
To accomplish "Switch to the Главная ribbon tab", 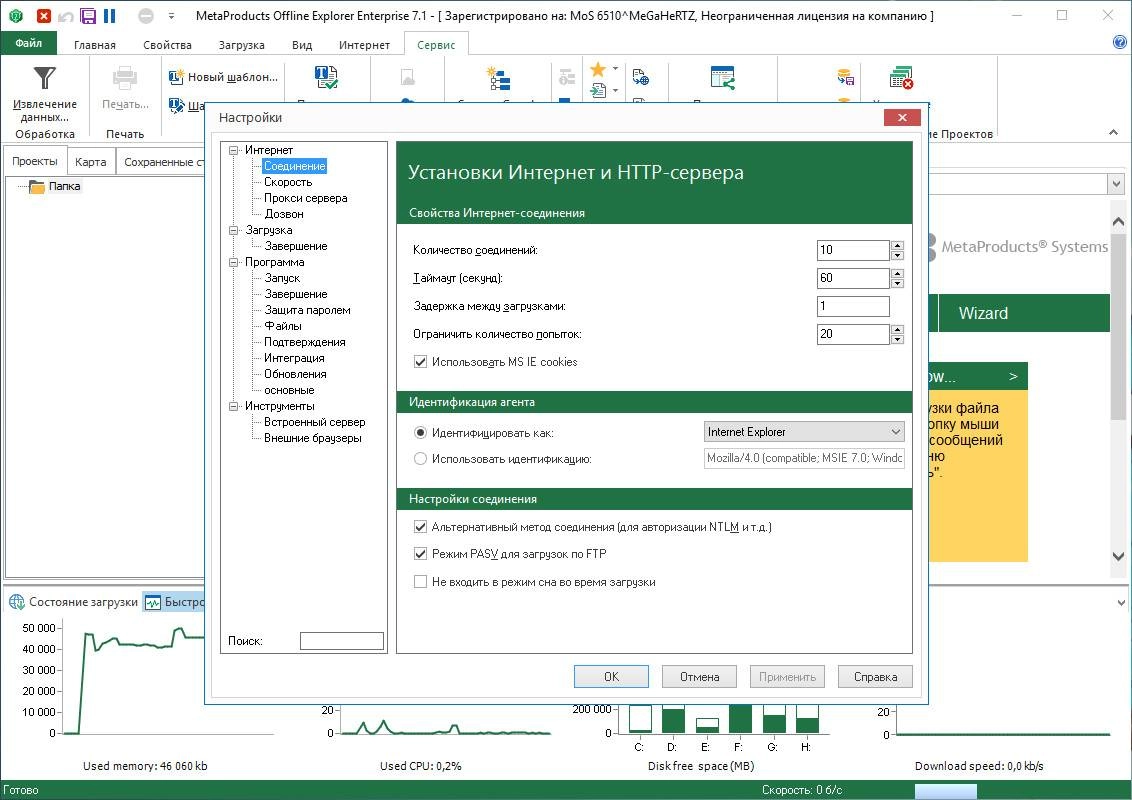I will (95, 45).
